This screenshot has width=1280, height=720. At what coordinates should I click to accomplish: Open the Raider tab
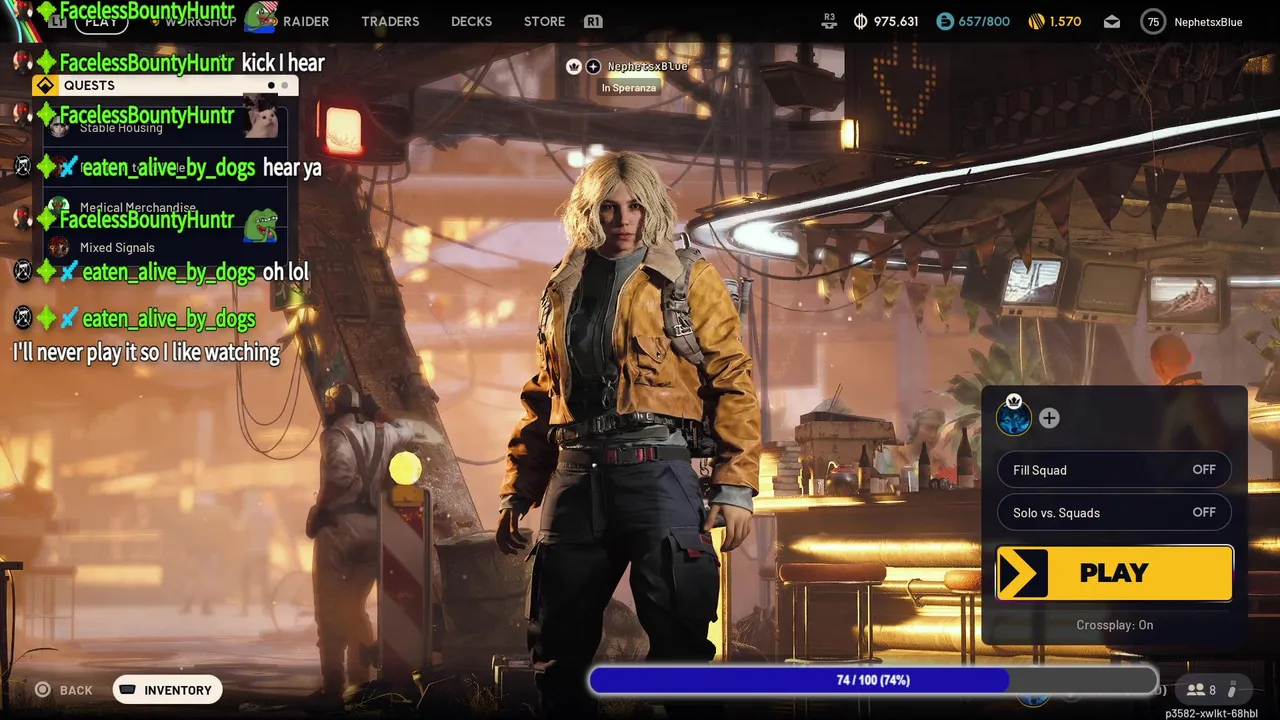306,21
